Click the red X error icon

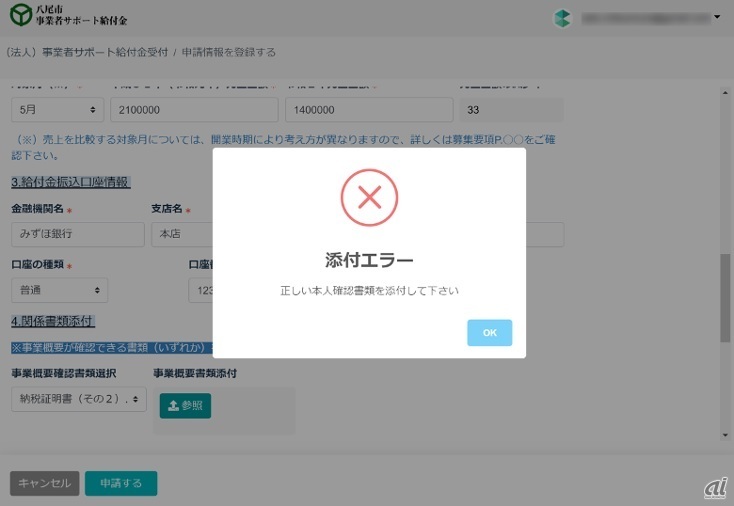pos(369,197)
